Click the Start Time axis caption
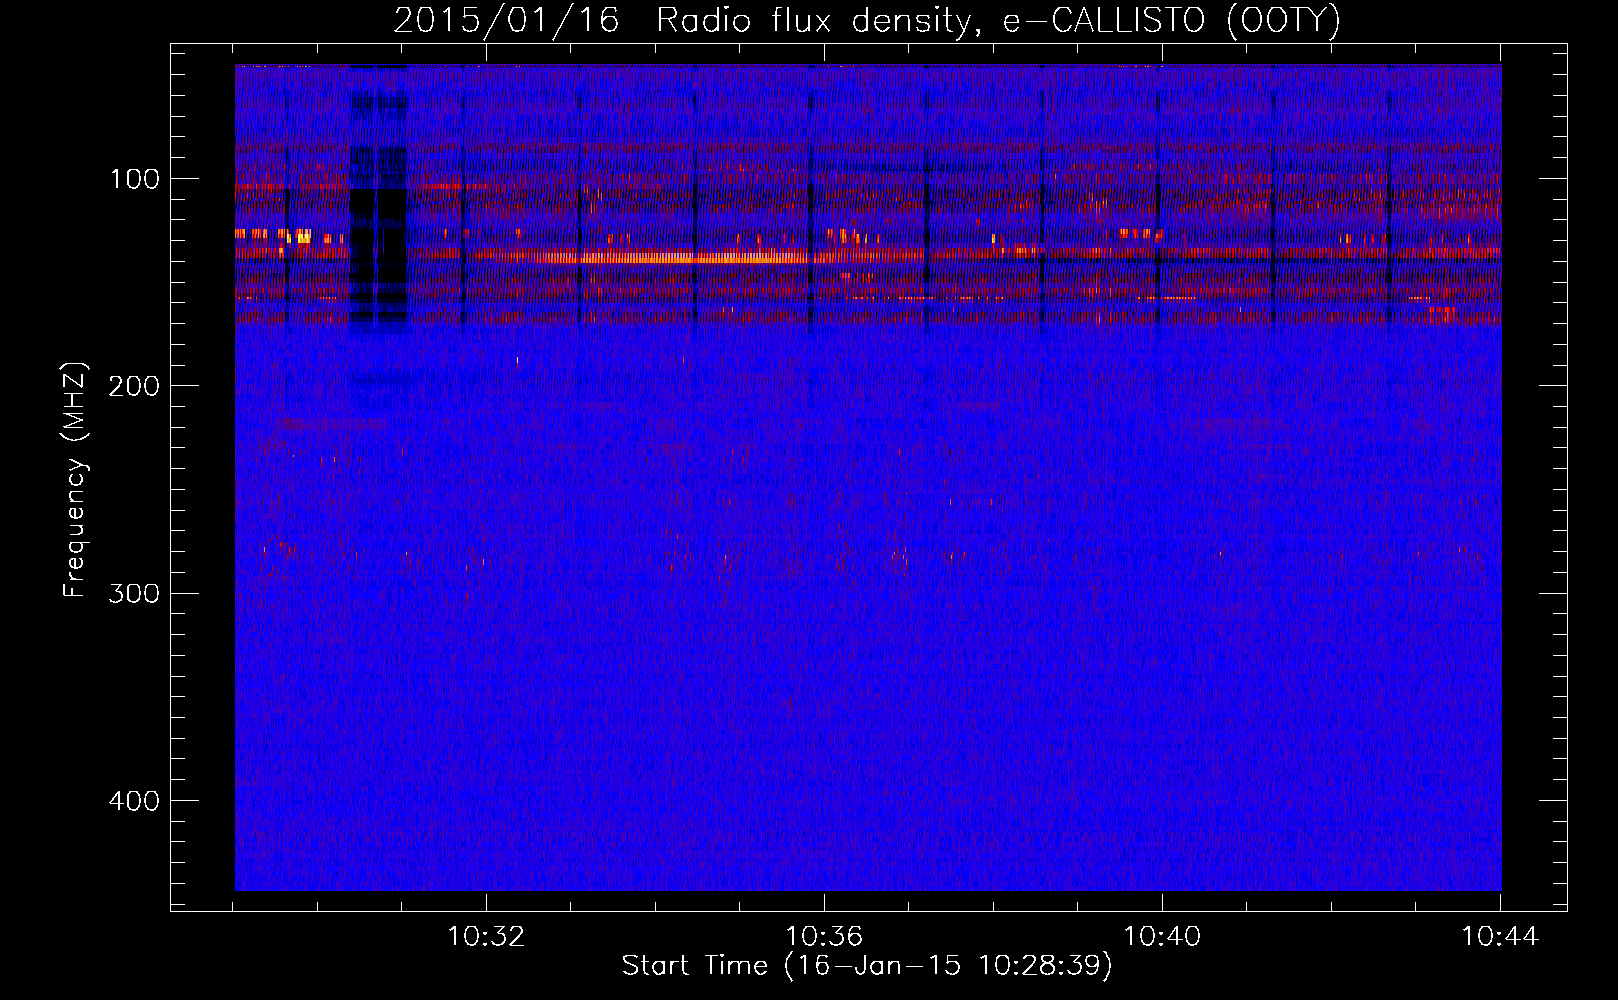The height and width of the screenshot is (1000, 1618). coord(867,966)
